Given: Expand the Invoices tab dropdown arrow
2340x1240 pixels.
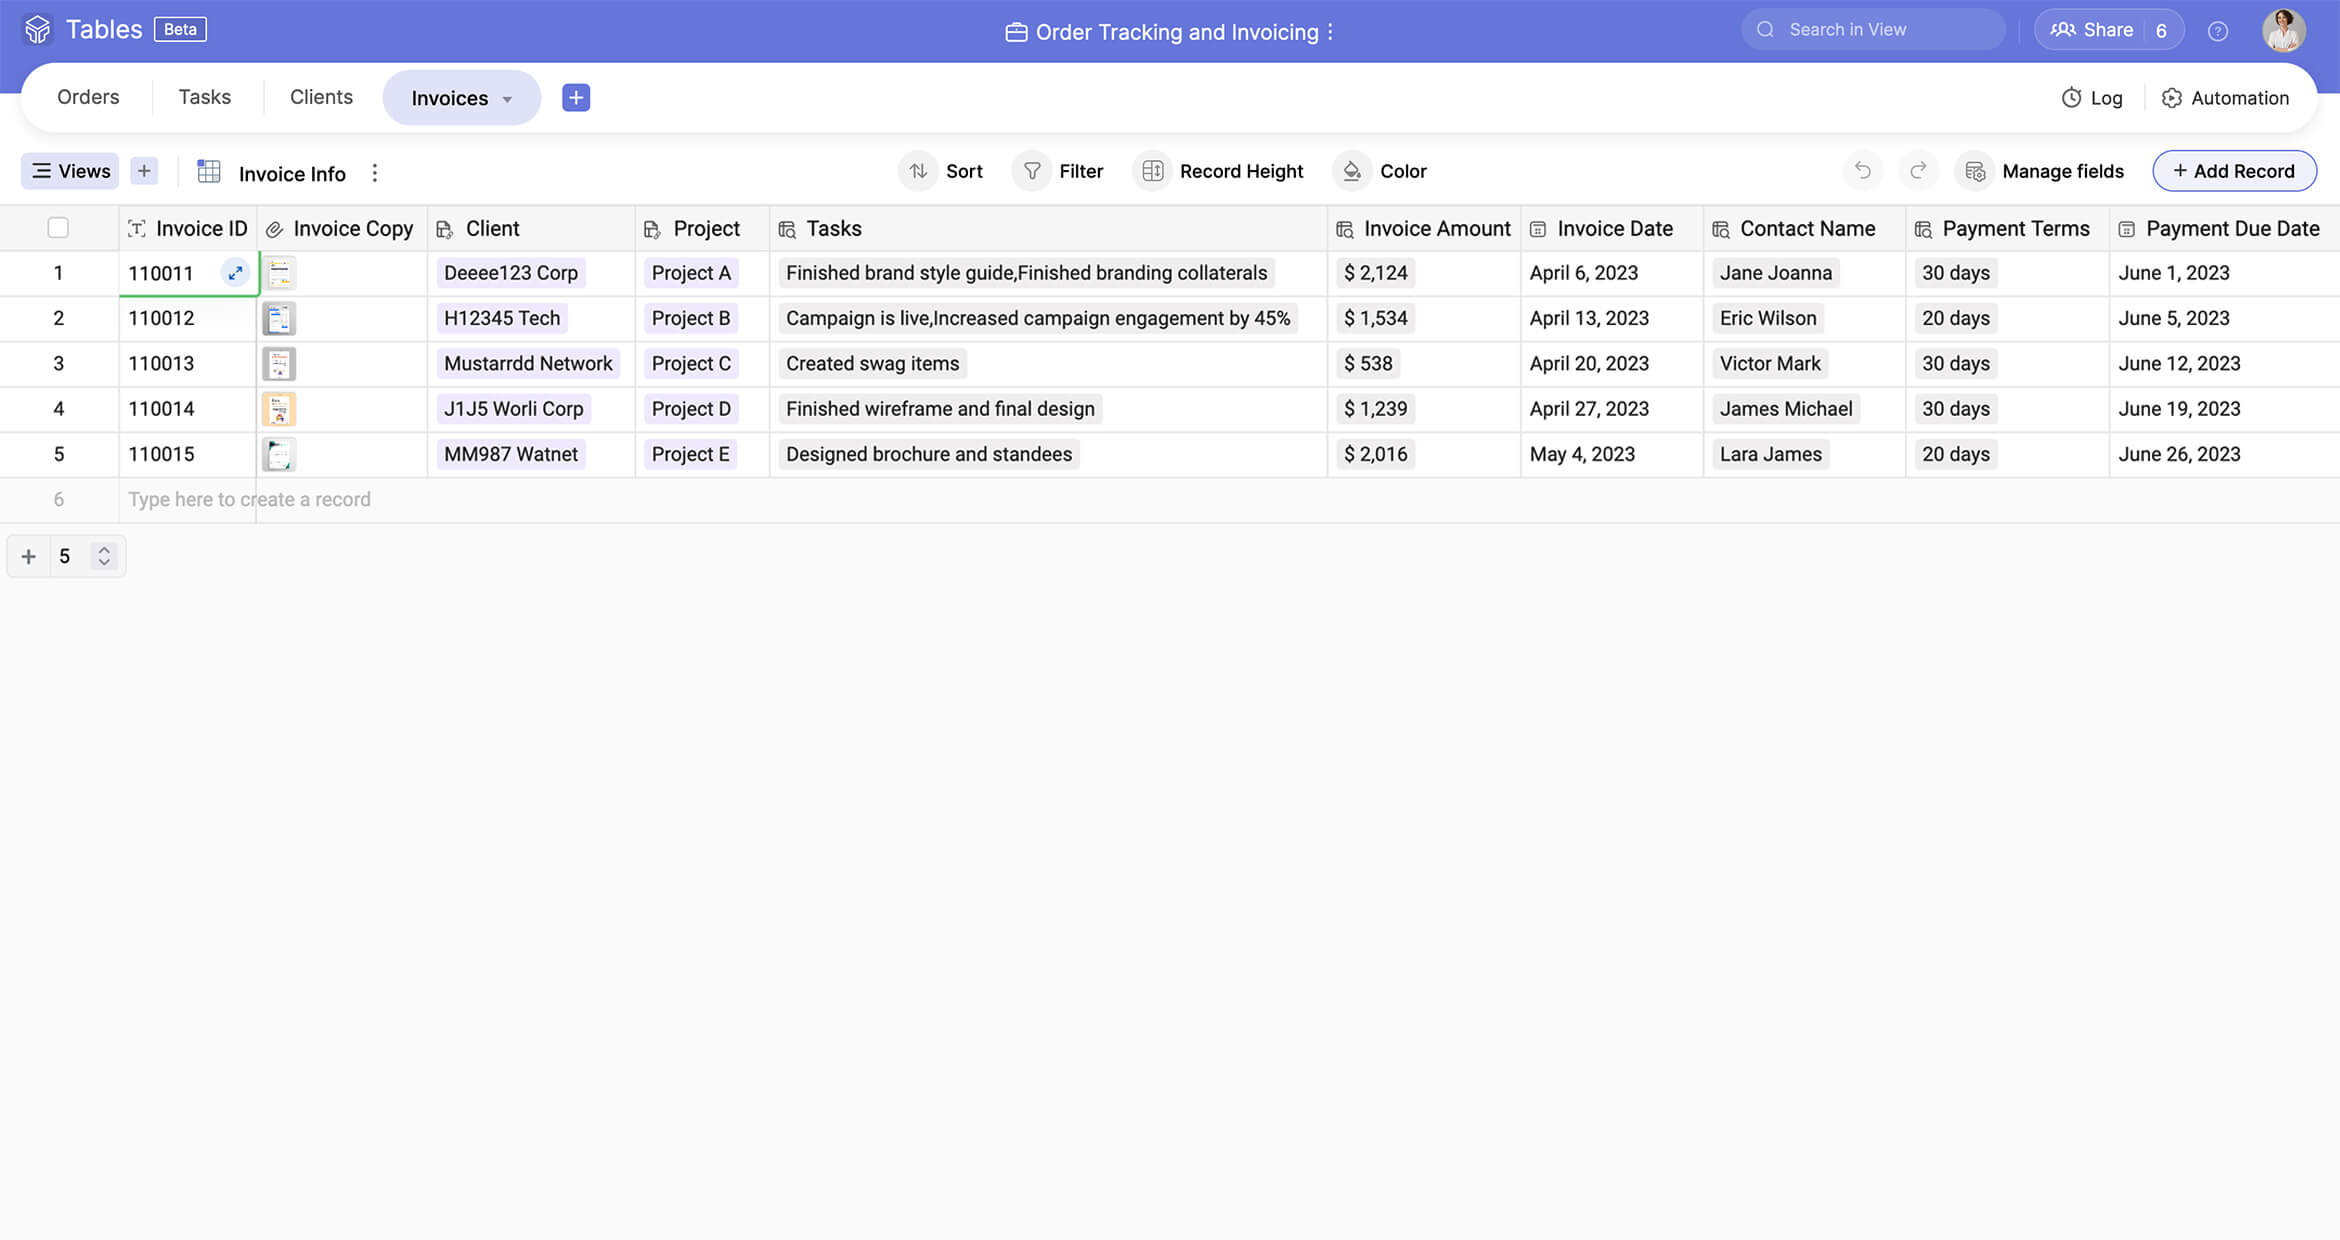Looking at the screenshot, I should point(507,99).
